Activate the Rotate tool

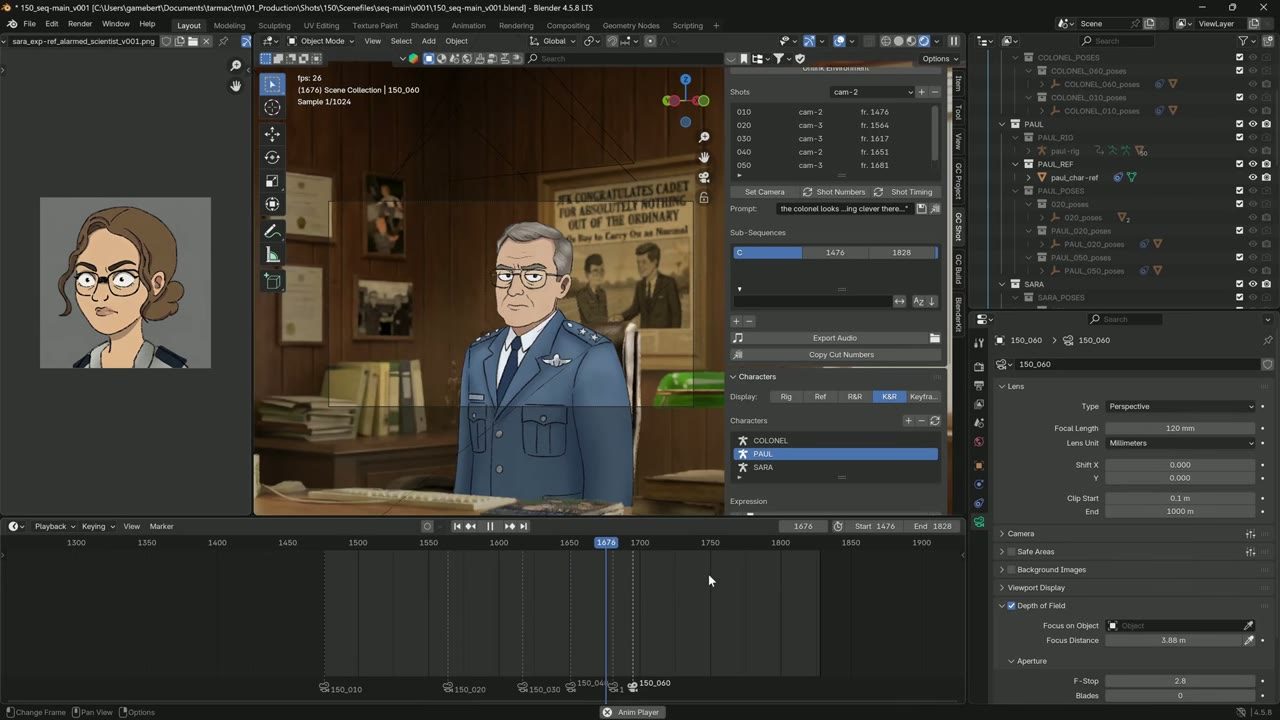[272, 157]
